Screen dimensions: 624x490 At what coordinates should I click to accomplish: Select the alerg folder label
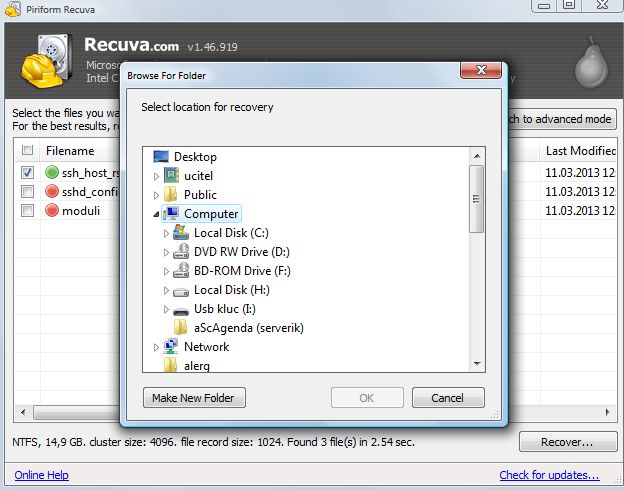197,365
